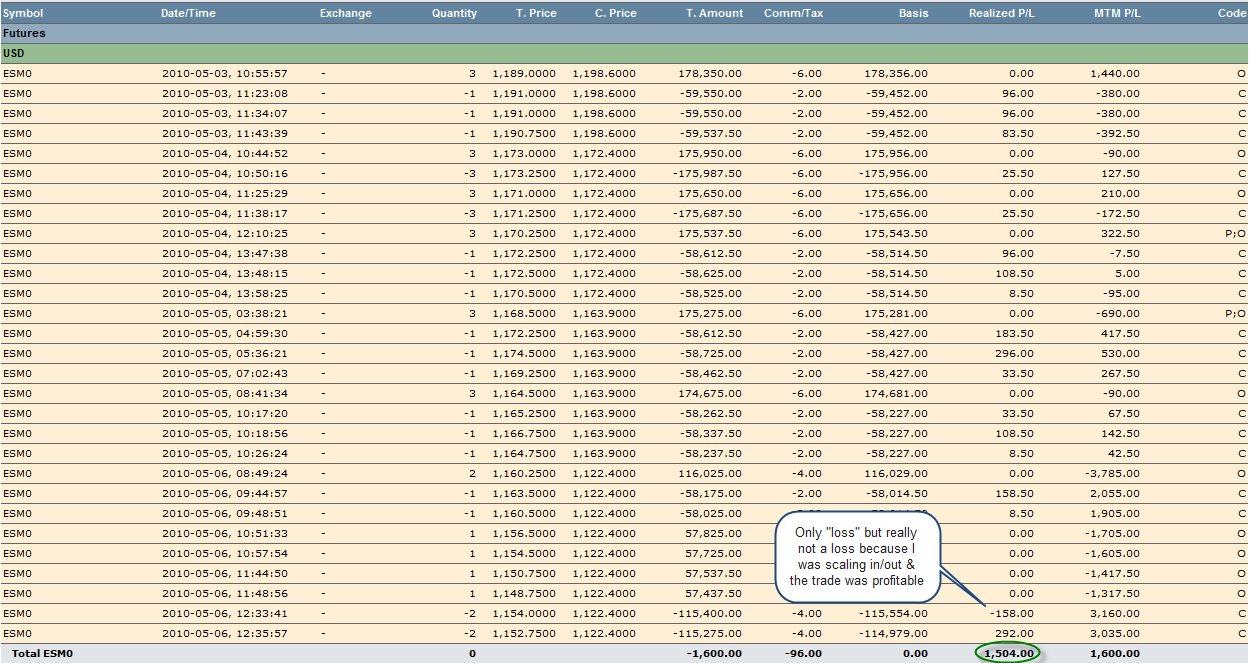Click the T. Price column header
The image size is (1249, 663).
click(x=536, y=13)
